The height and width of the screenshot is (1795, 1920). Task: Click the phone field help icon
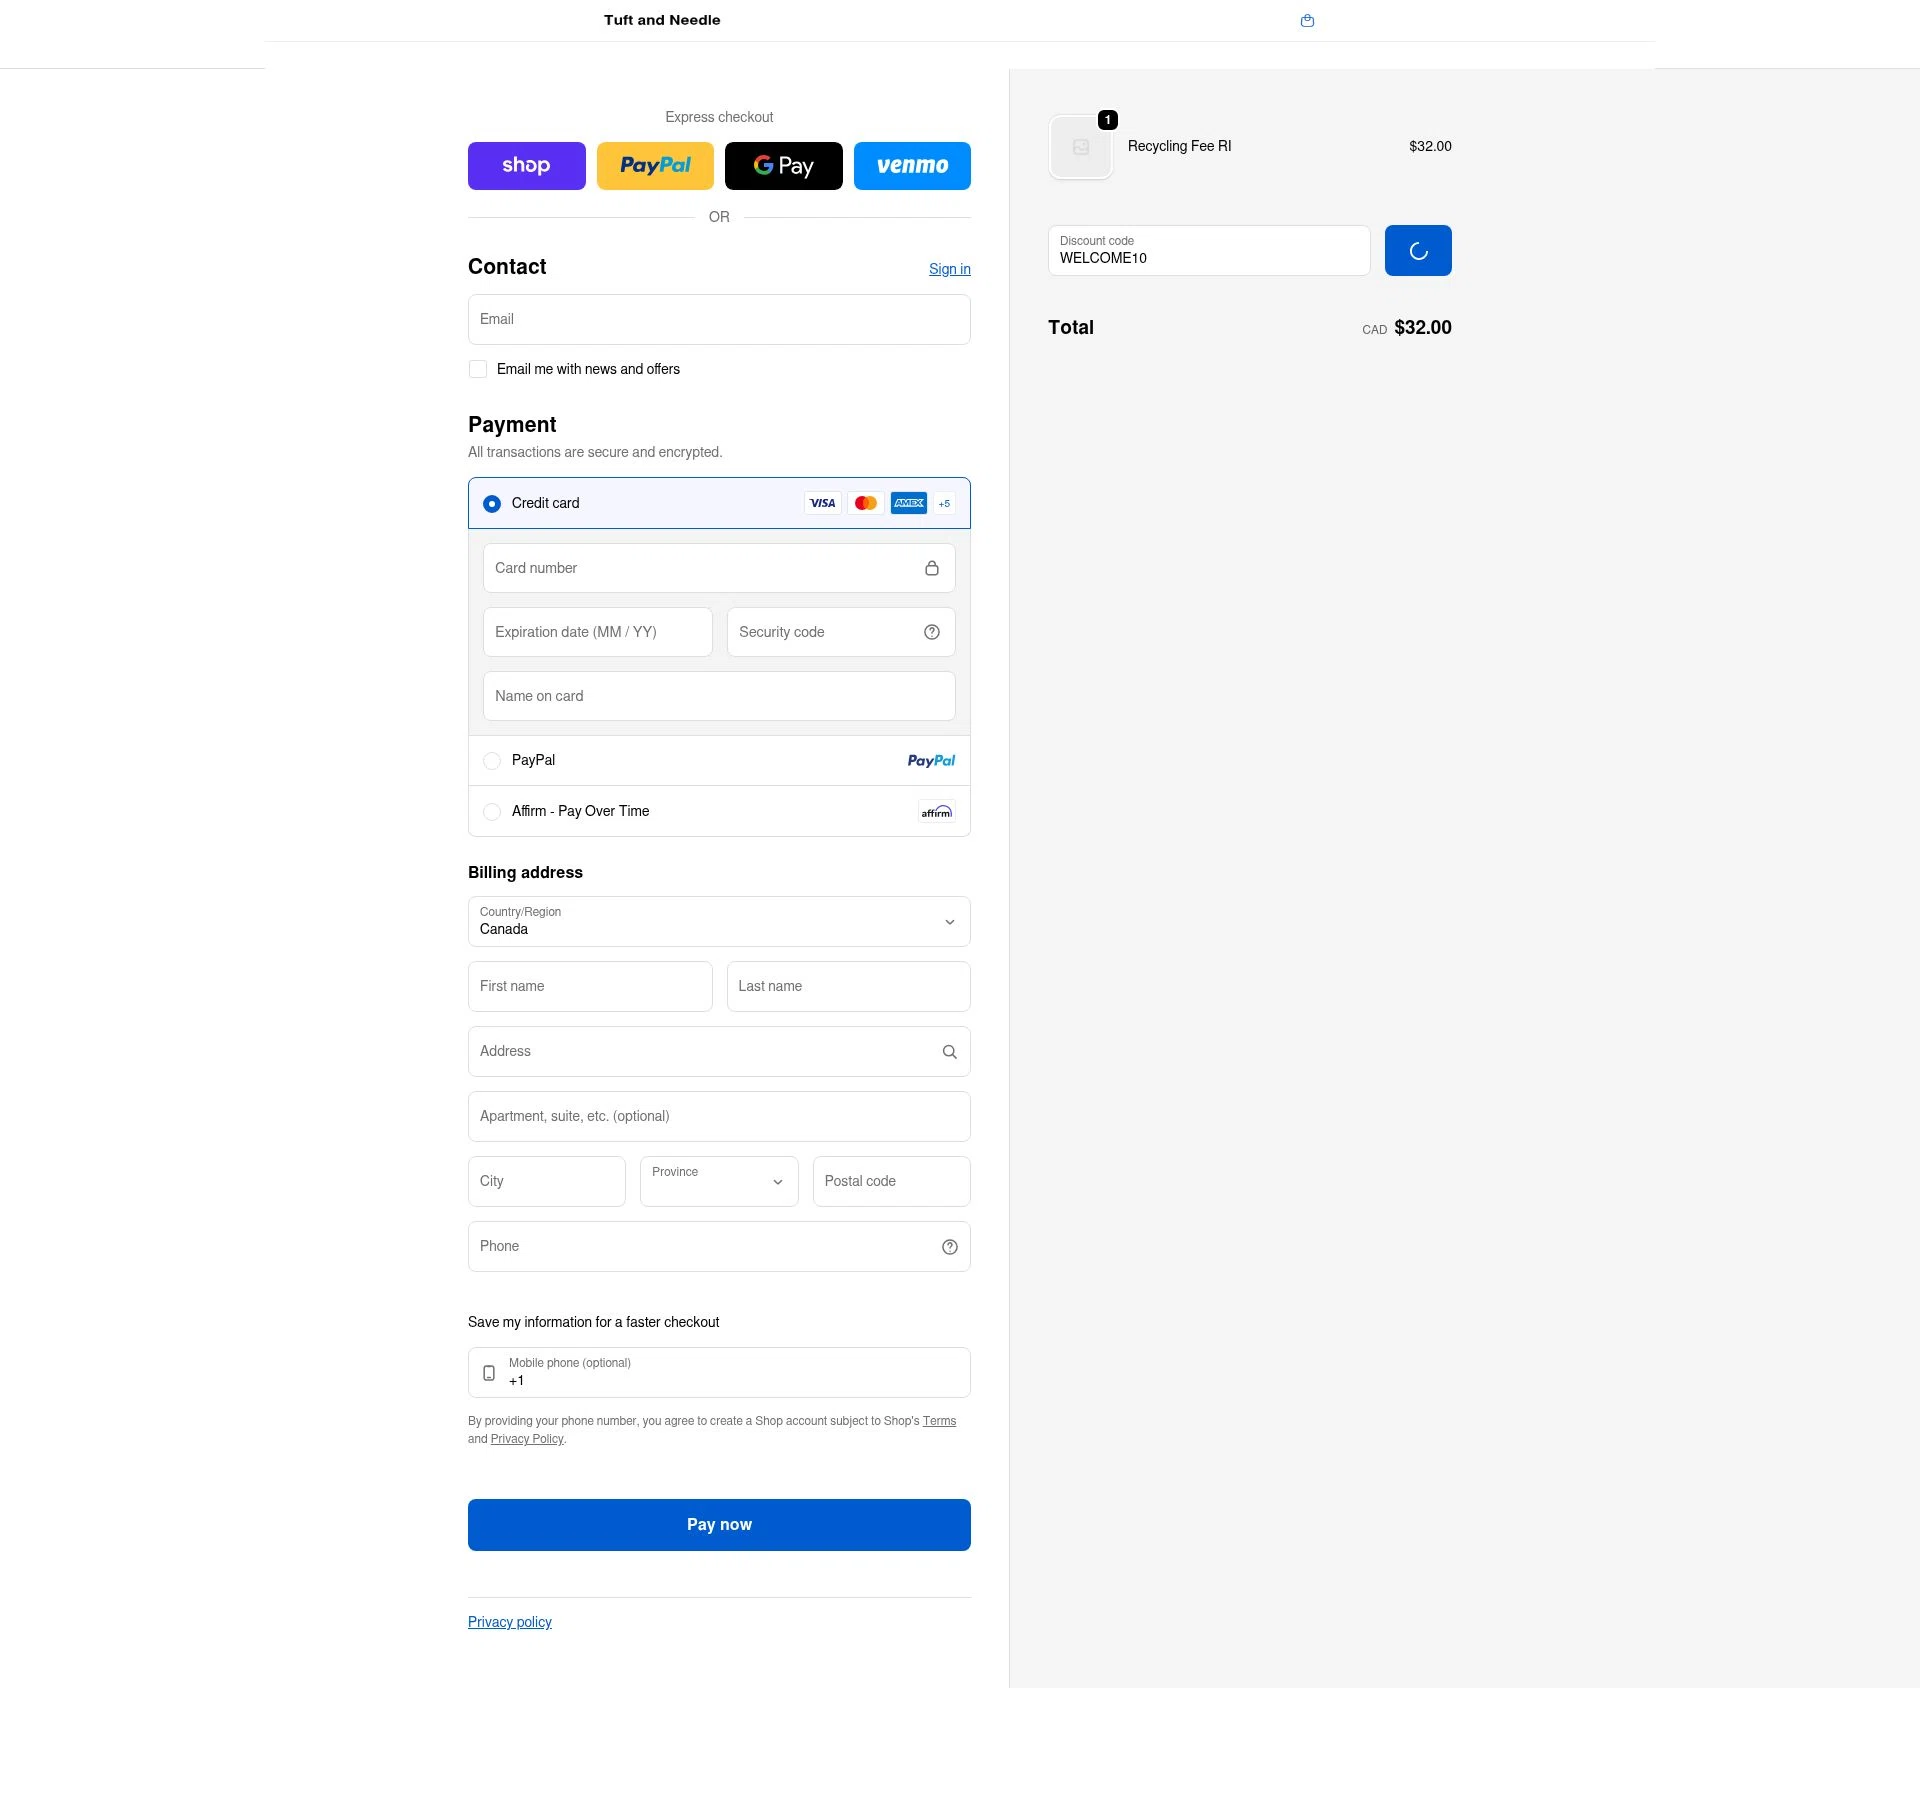point(949,1247)
